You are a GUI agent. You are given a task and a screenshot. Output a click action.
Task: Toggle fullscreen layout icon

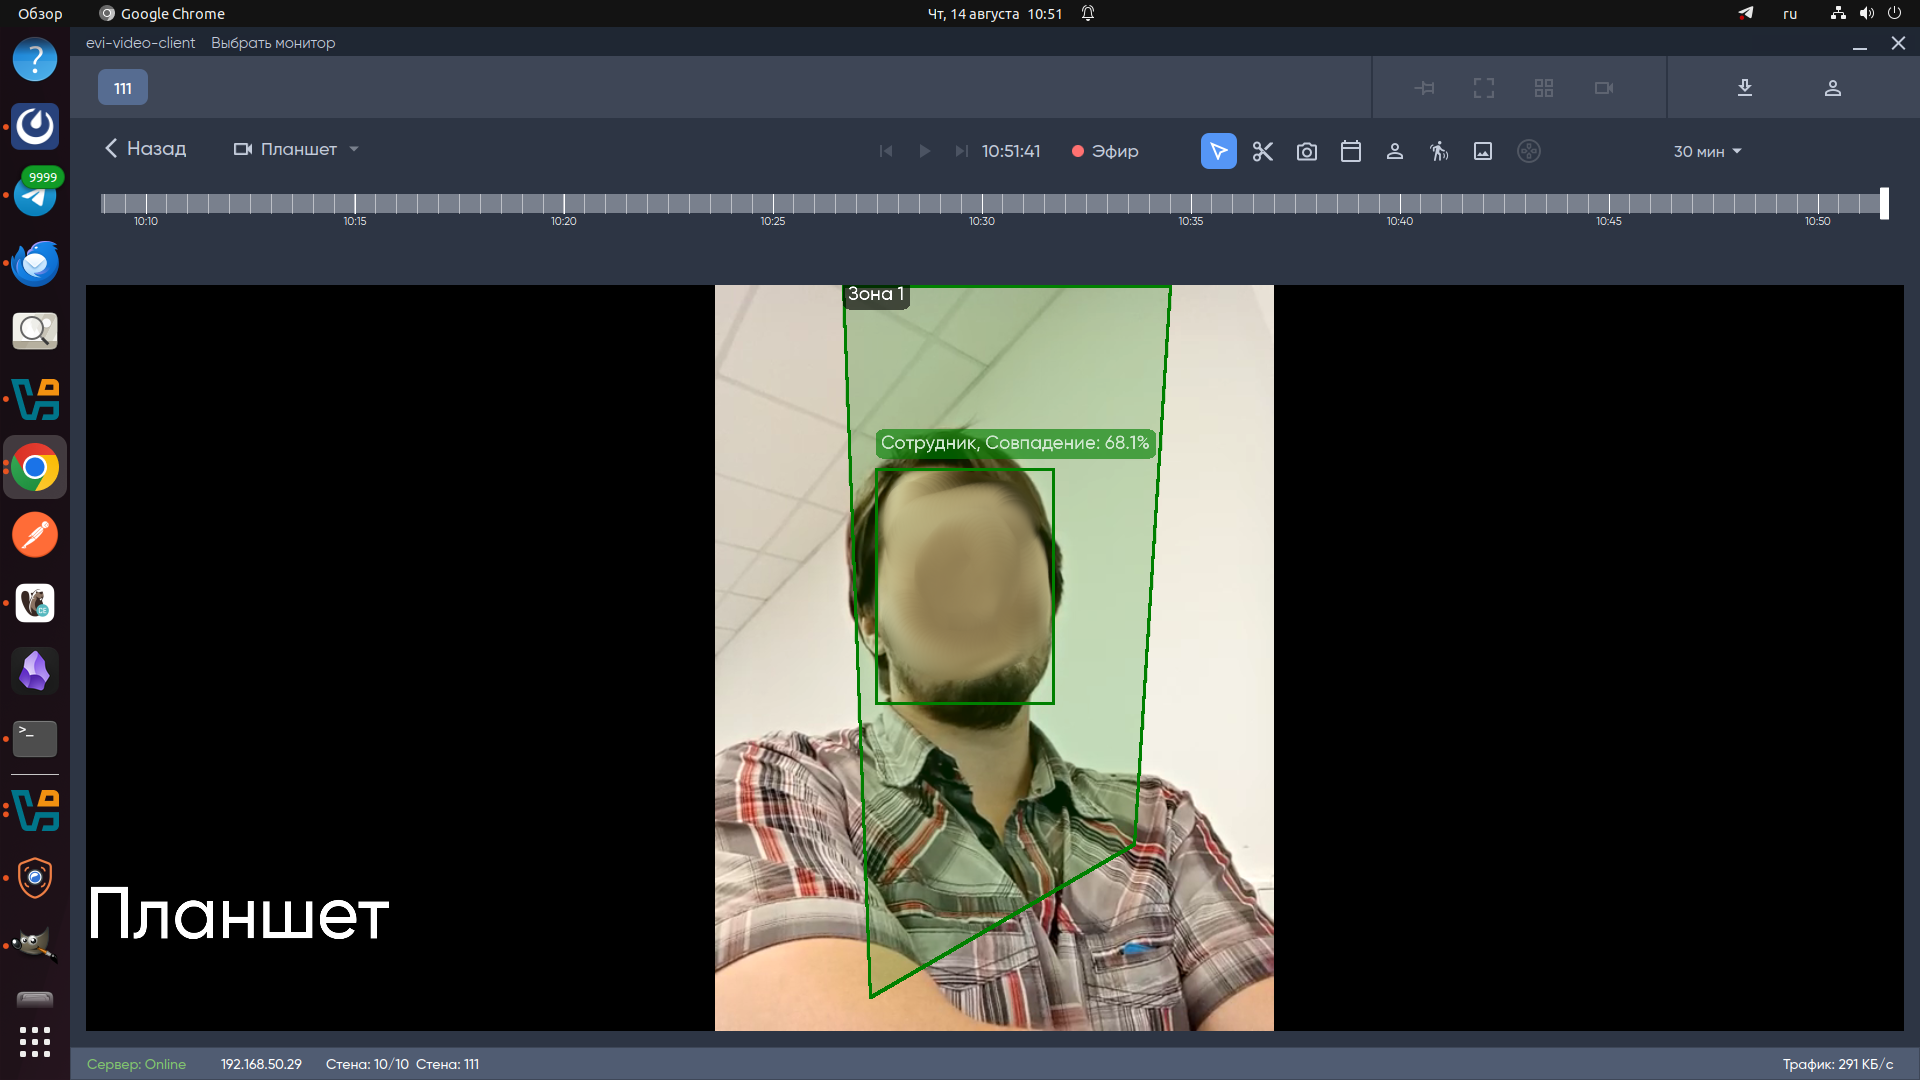coord(1484,88)
